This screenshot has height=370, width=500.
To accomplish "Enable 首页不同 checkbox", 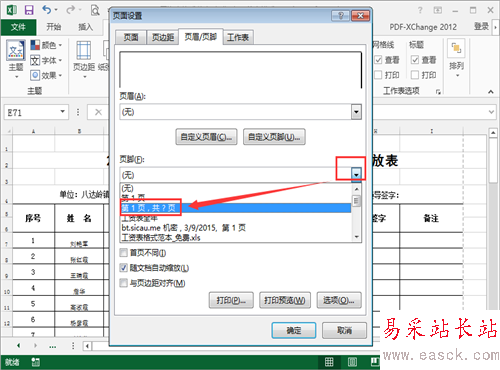I will tap(124, 253).
